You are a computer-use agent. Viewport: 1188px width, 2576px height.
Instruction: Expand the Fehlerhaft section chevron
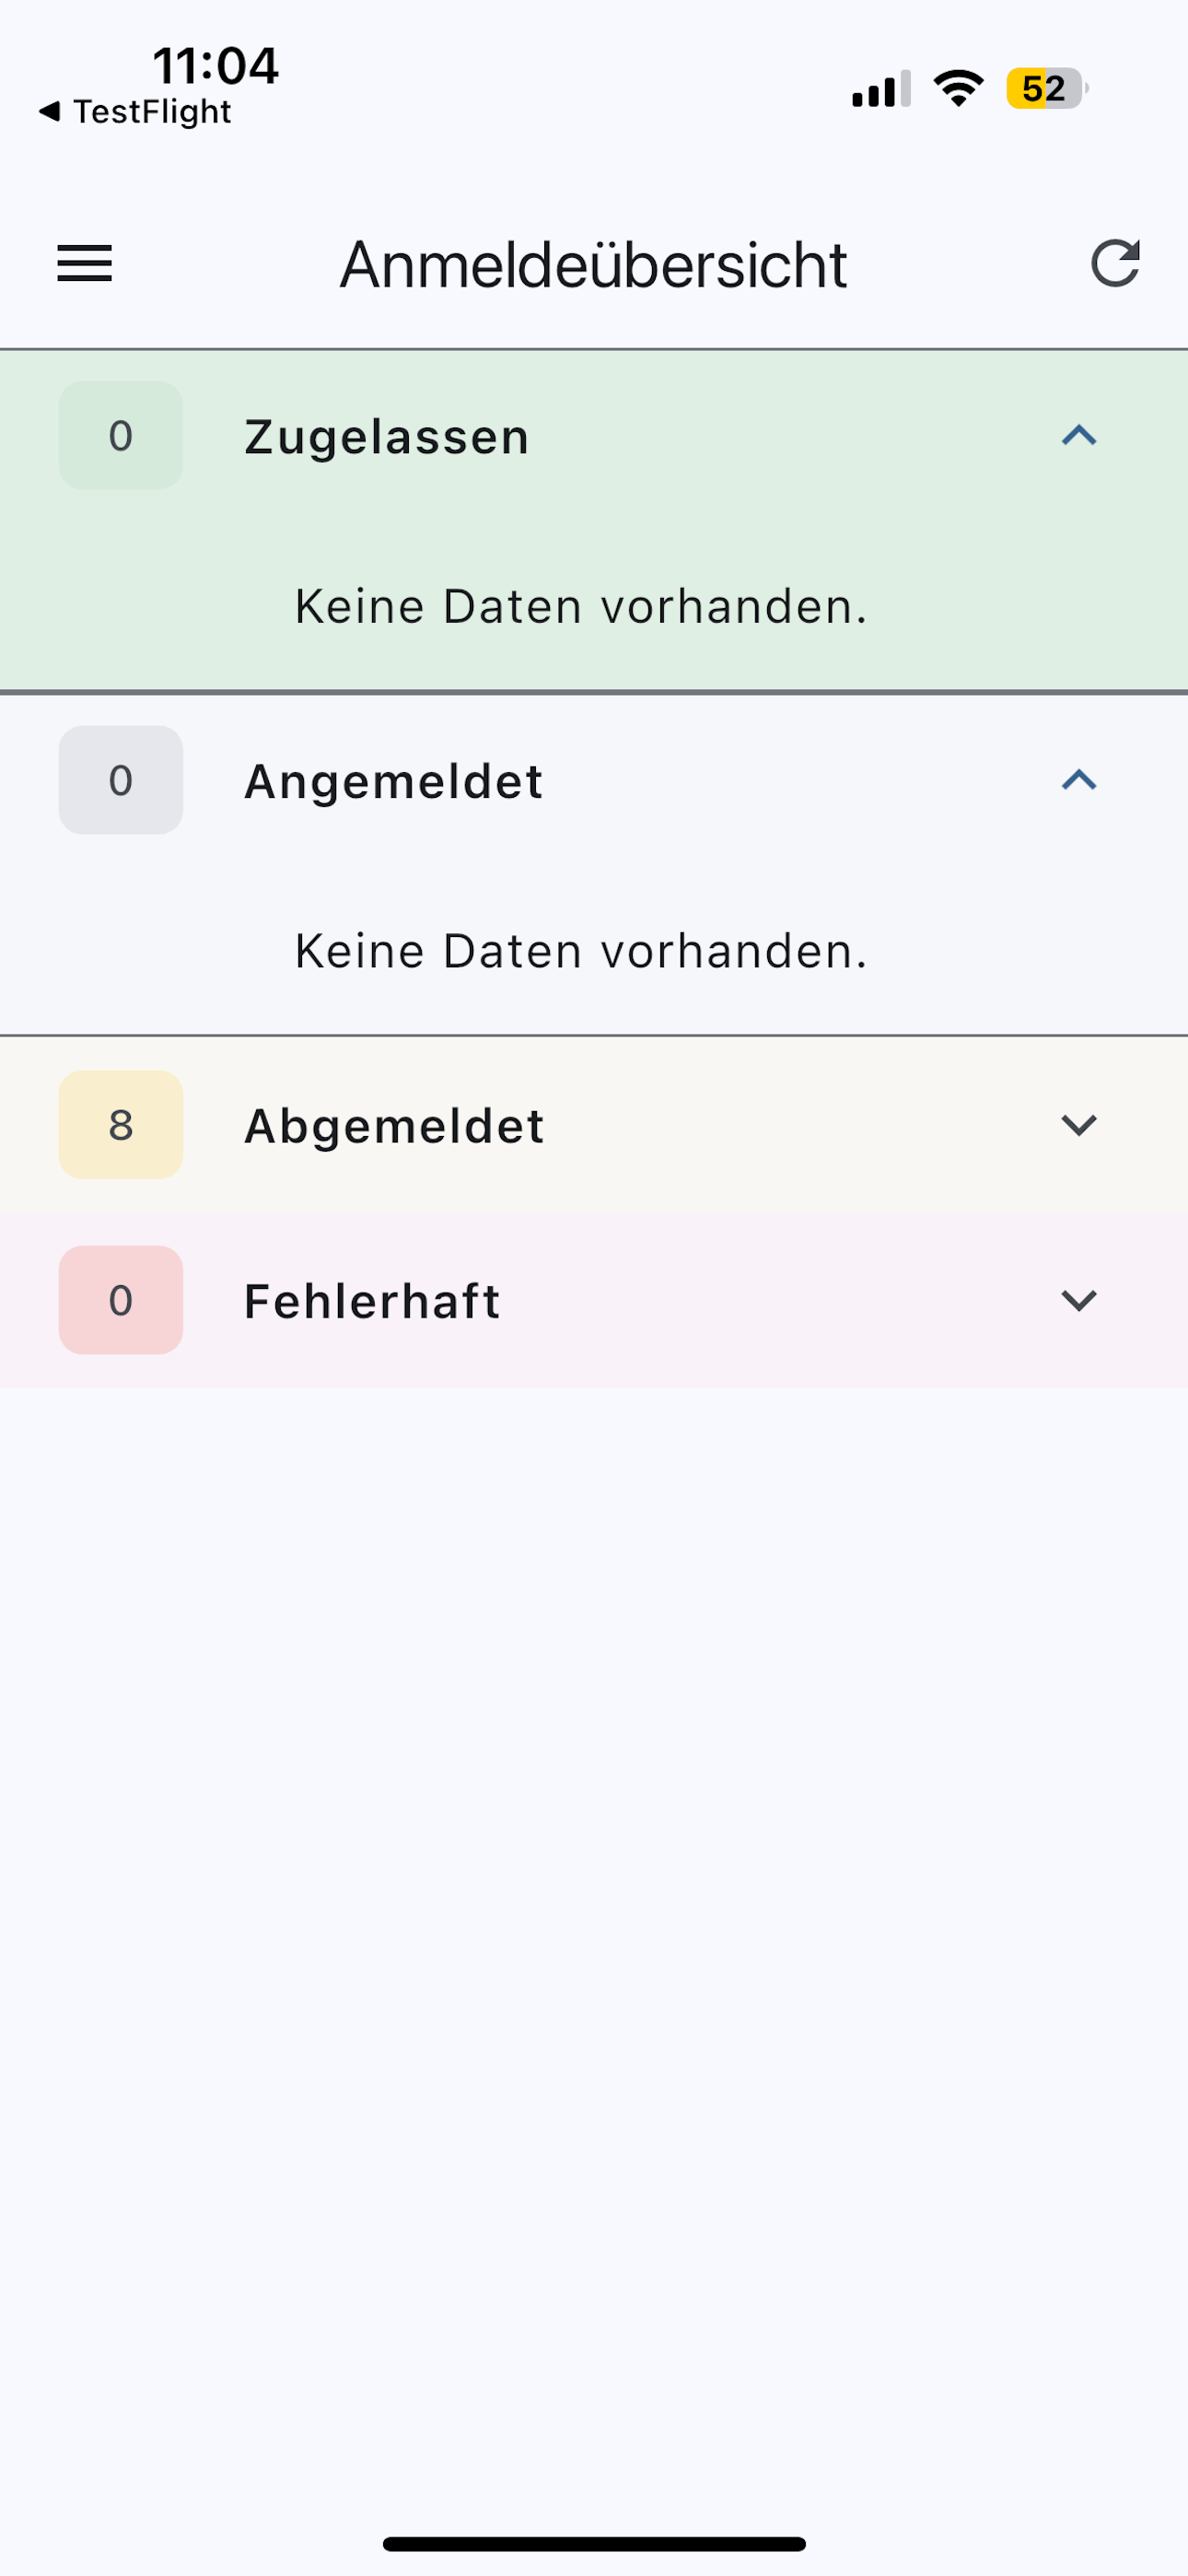click(x=1079, y=1300)
